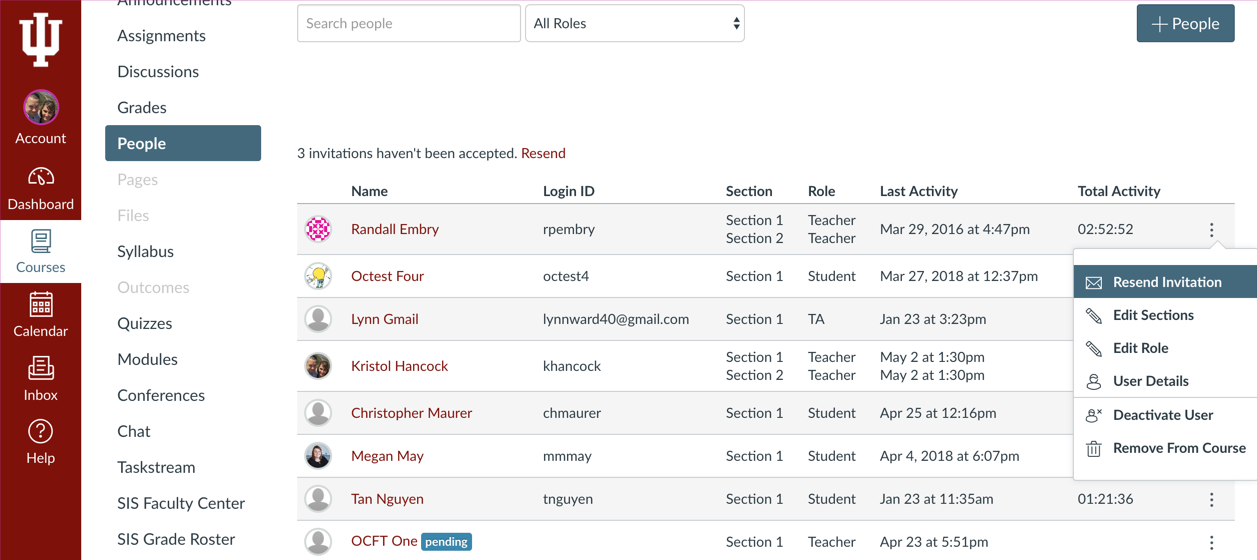Select Remove From Course in the menu

(x=1165, y=448)
